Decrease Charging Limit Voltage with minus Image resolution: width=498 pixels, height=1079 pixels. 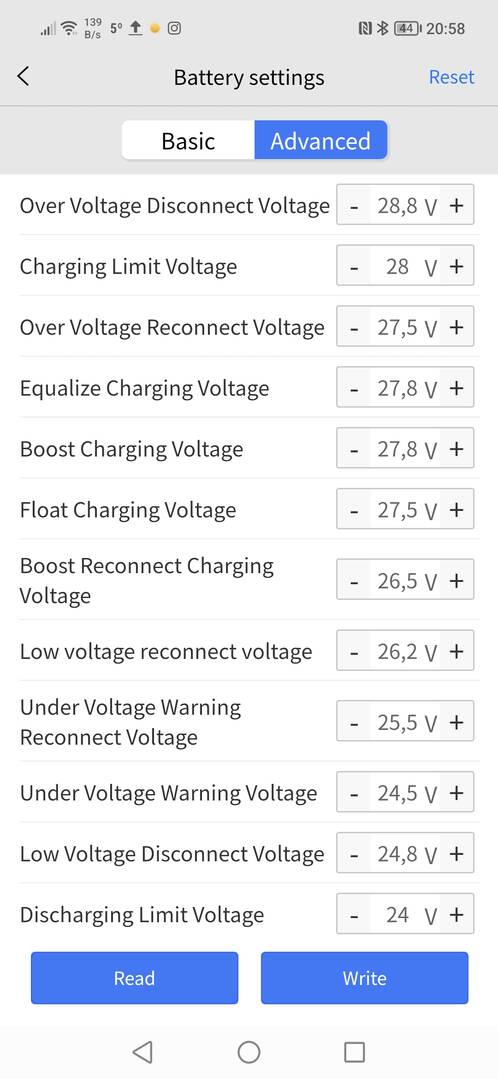point(354,266)
